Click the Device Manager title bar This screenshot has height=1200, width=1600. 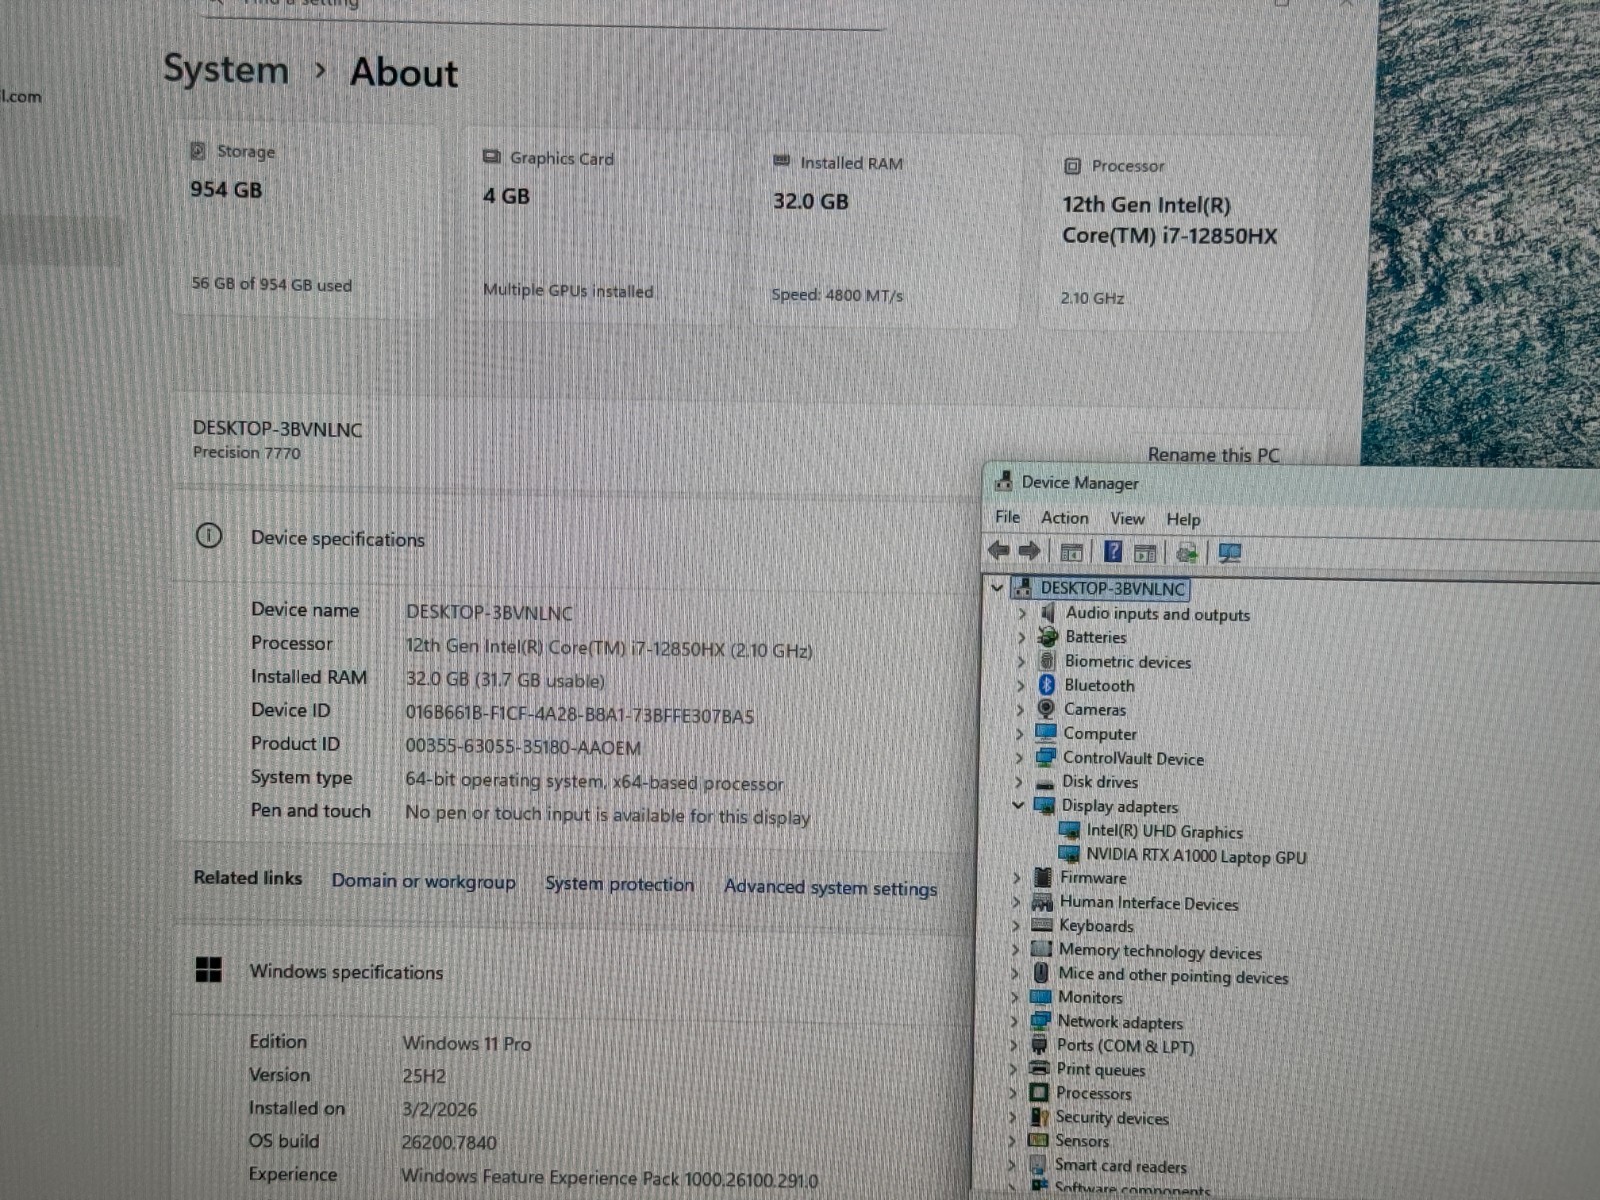1290,484
